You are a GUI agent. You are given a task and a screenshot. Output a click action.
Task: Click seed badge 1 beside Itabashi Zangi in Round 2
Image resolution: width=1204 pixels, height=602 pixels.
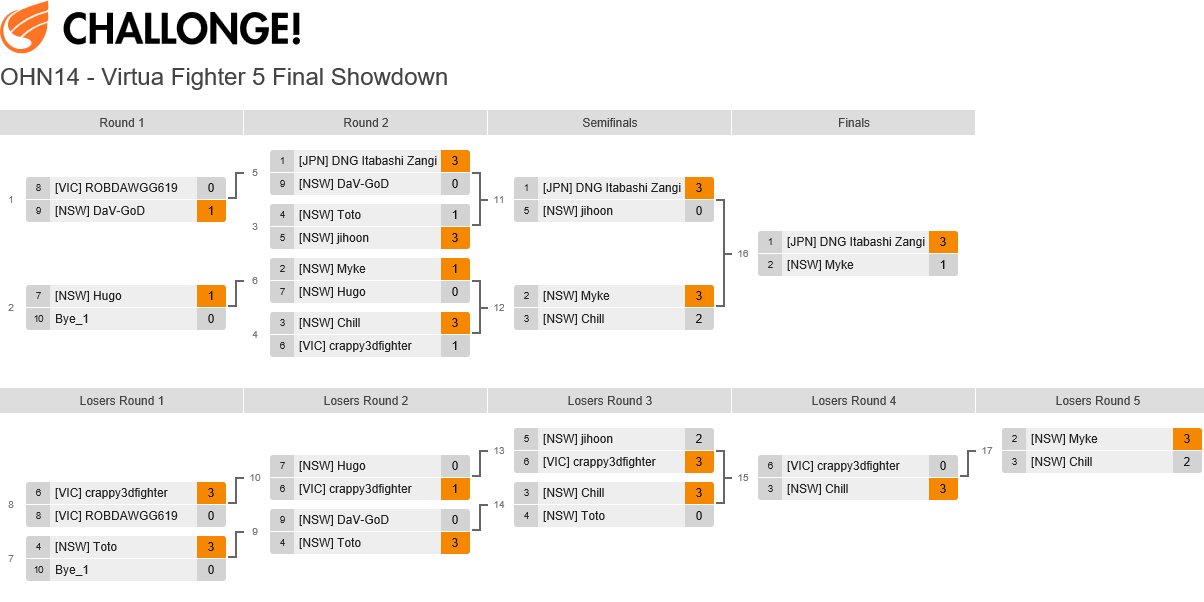pos(282,161)
